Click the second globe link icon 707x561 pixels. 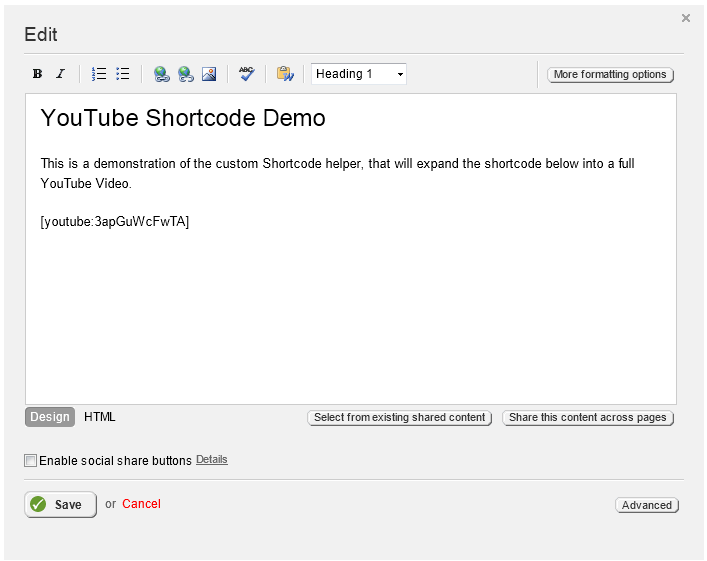[x=185, y=74]
